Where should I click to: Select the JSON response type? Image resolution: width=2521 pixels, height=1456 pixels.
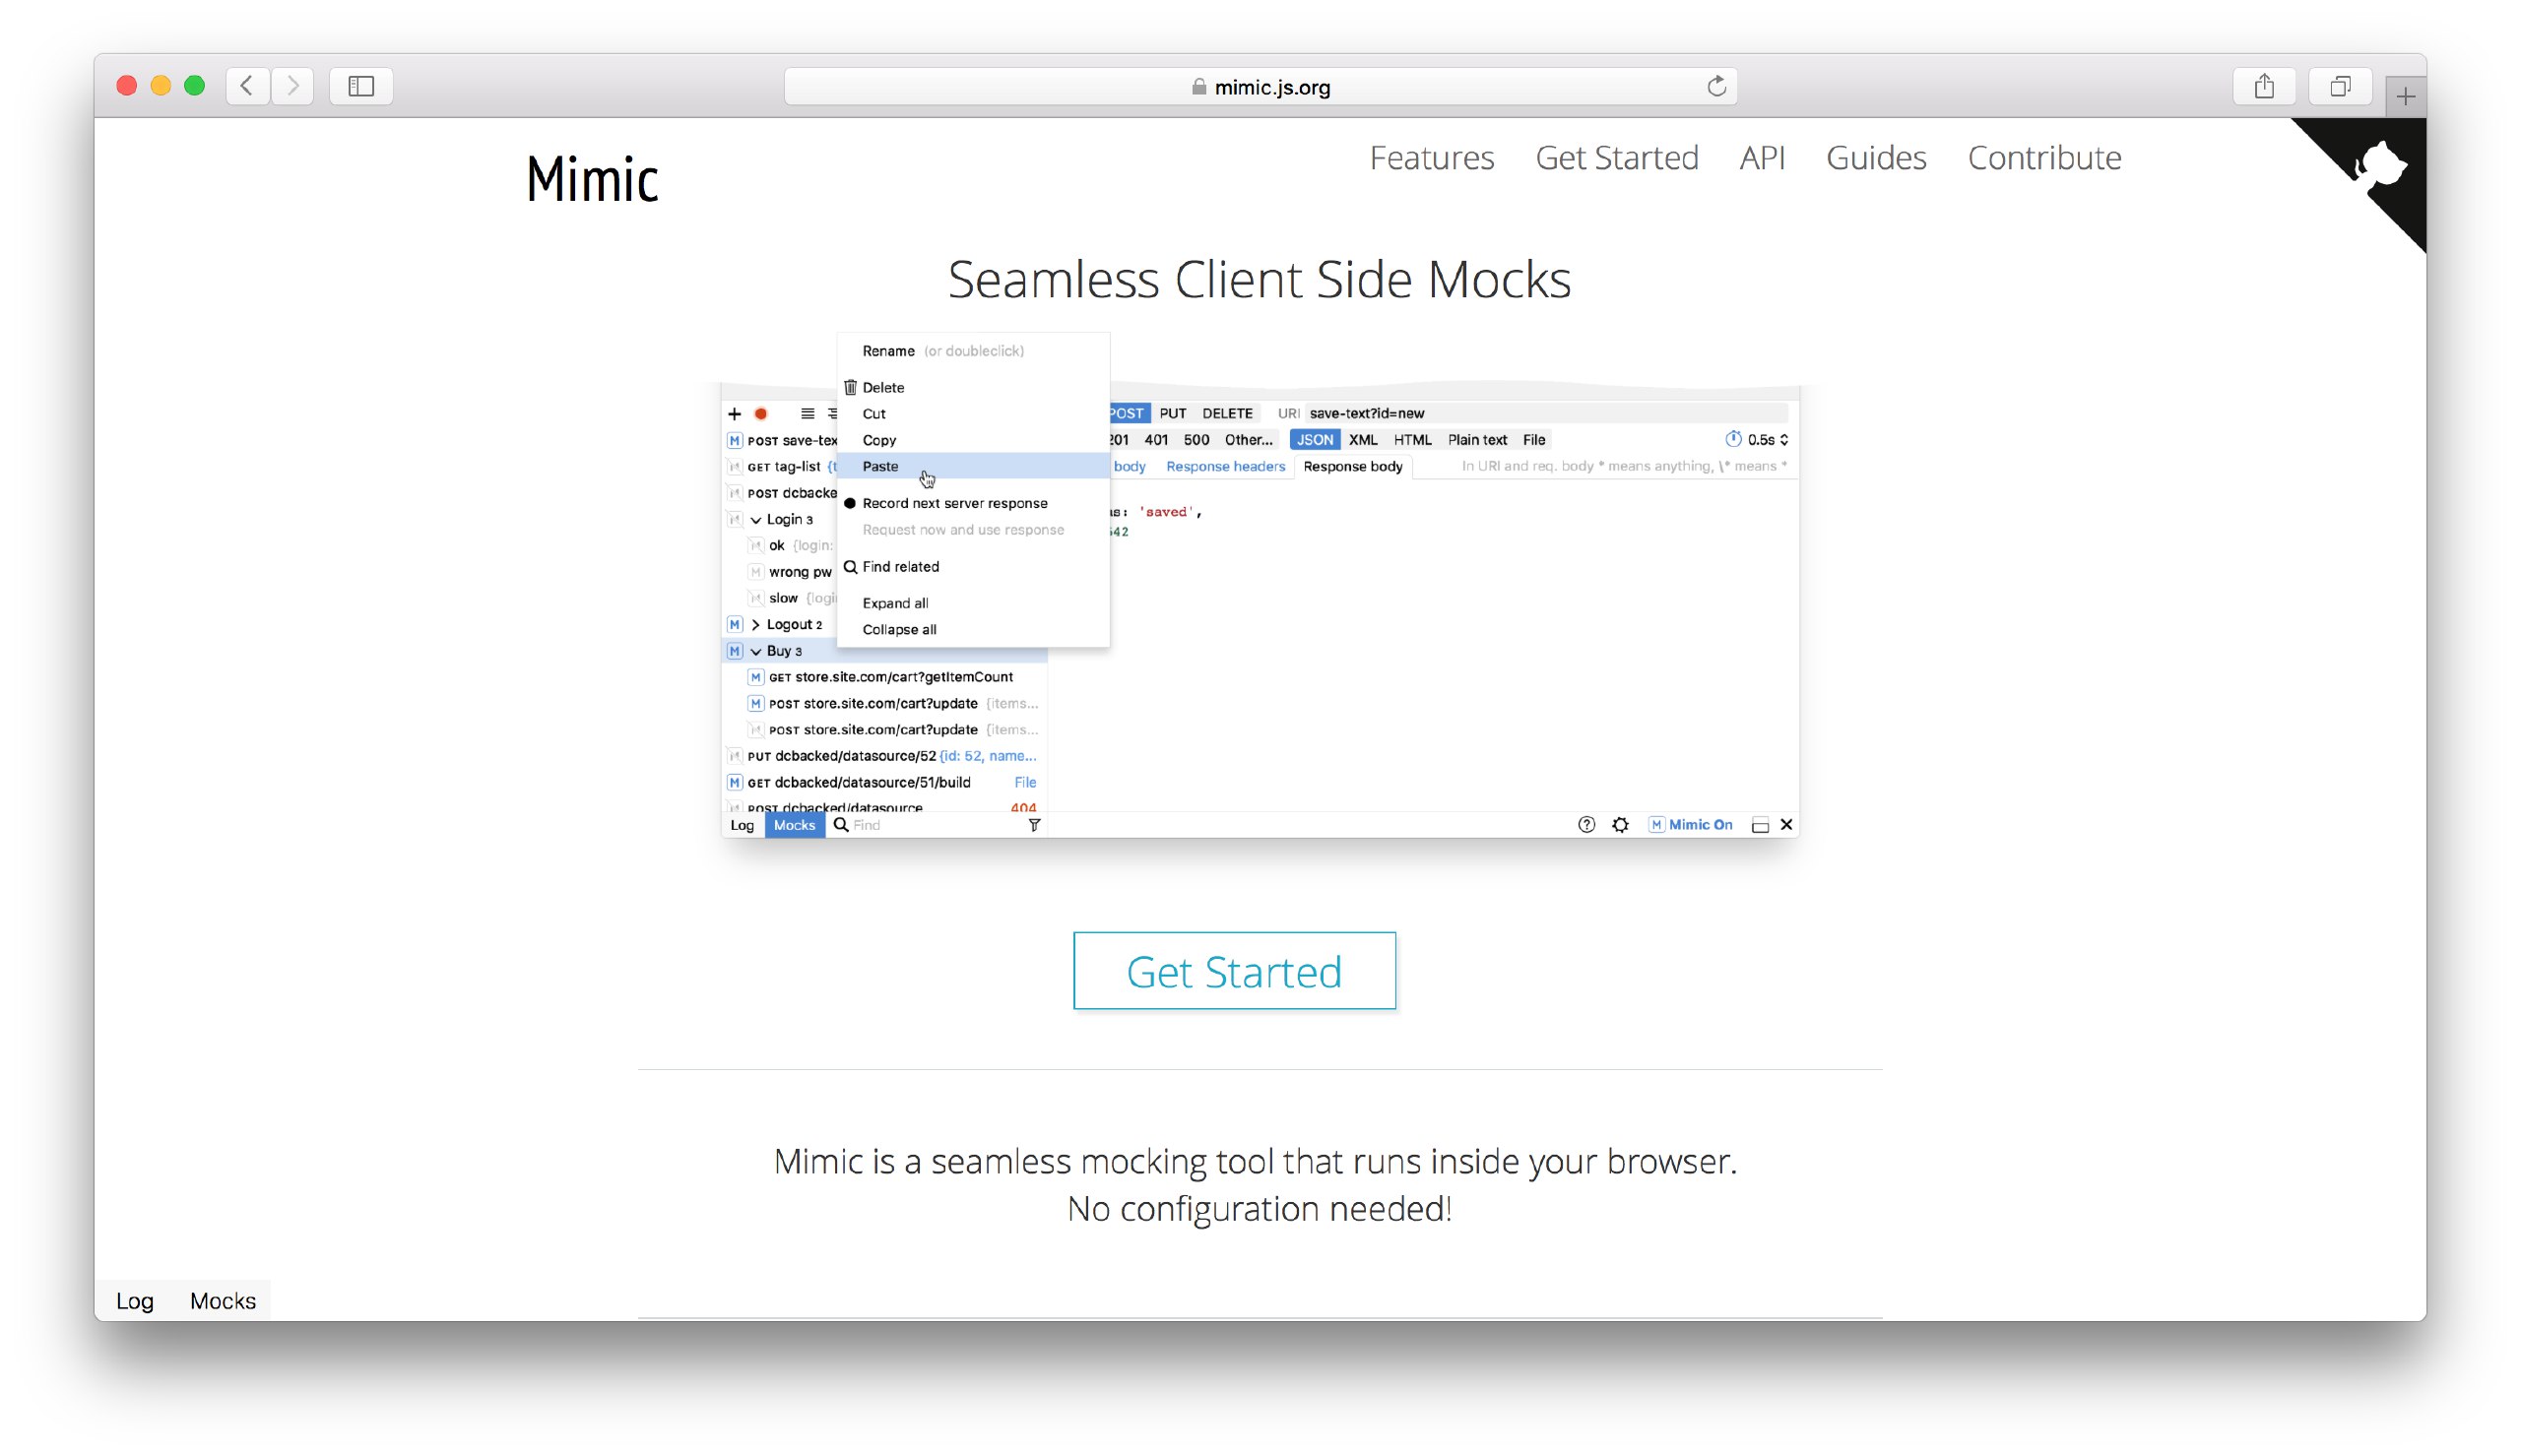[1314, 439]
